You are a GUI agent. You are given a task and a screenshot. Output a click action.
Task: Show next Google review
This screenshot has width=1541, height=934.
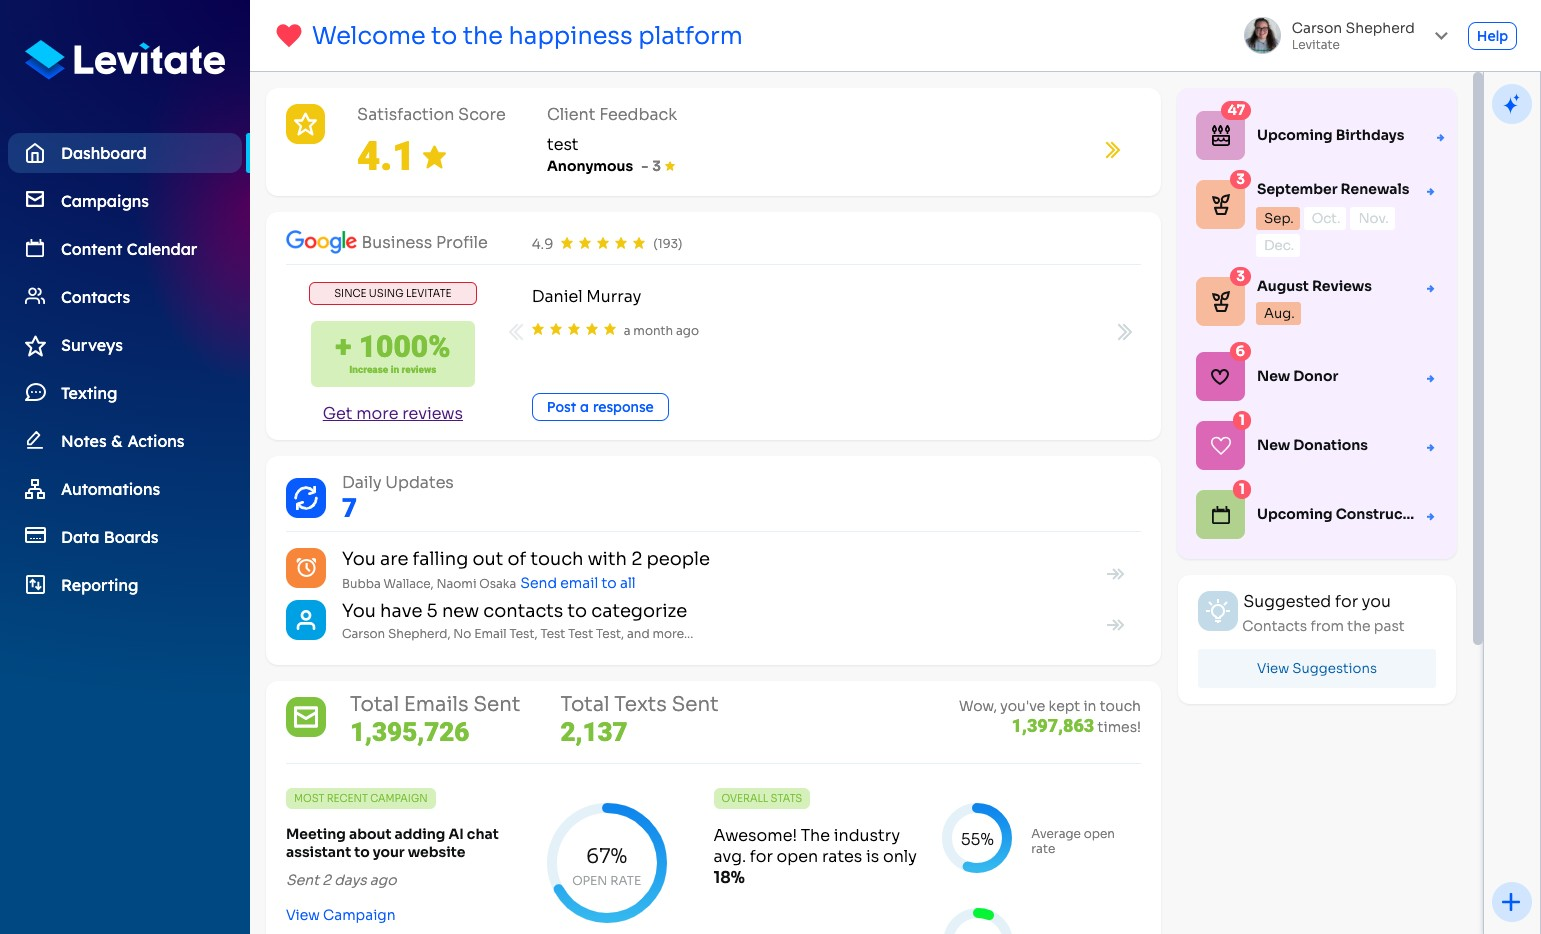pyautogui.click(x=1125, y=332)
